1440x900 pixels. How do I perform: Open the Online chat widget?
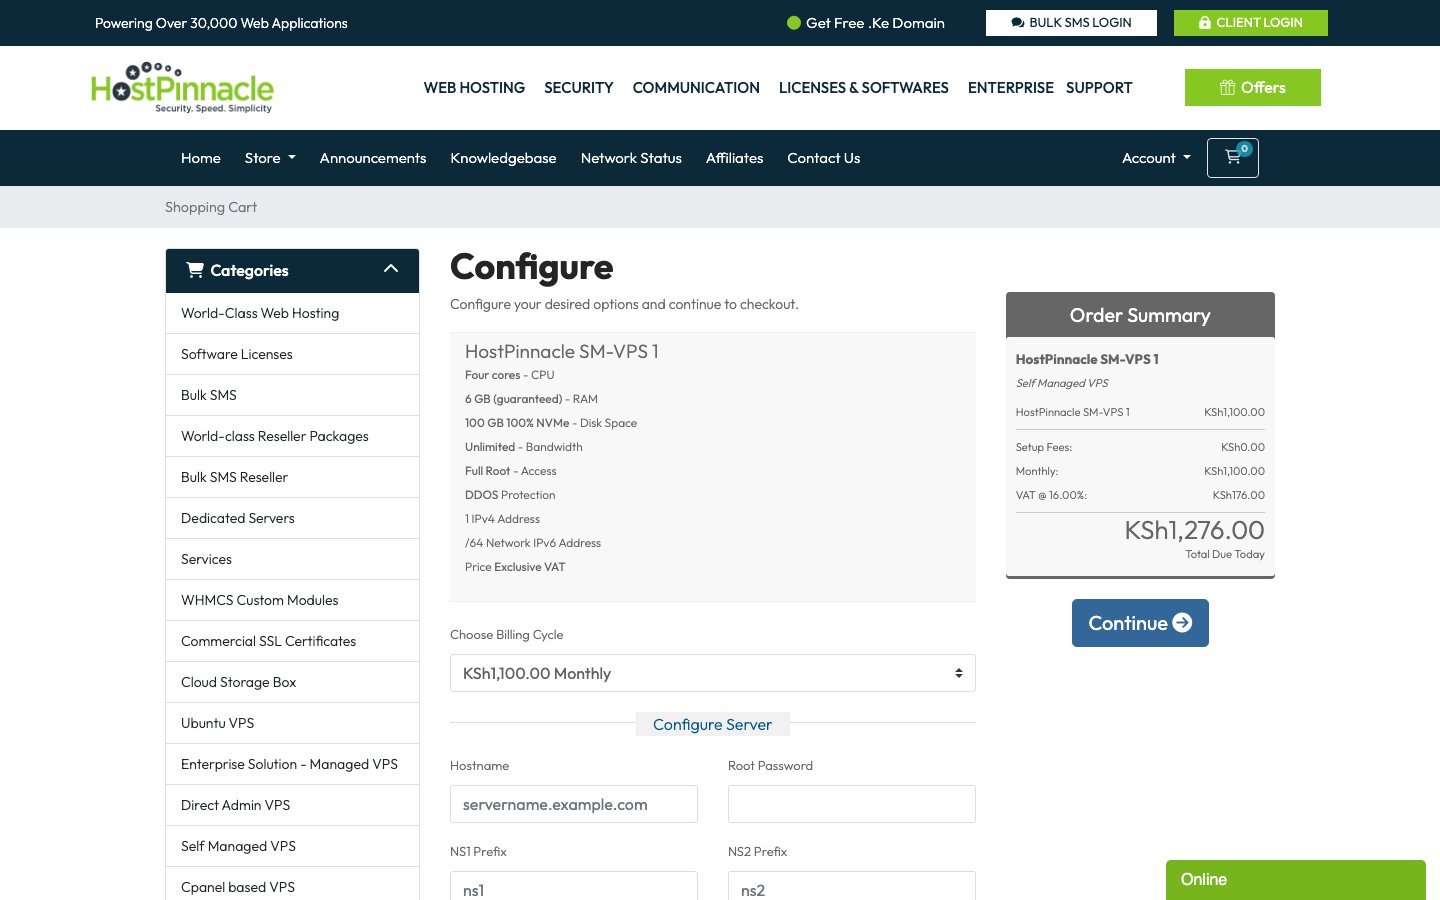1295,880
